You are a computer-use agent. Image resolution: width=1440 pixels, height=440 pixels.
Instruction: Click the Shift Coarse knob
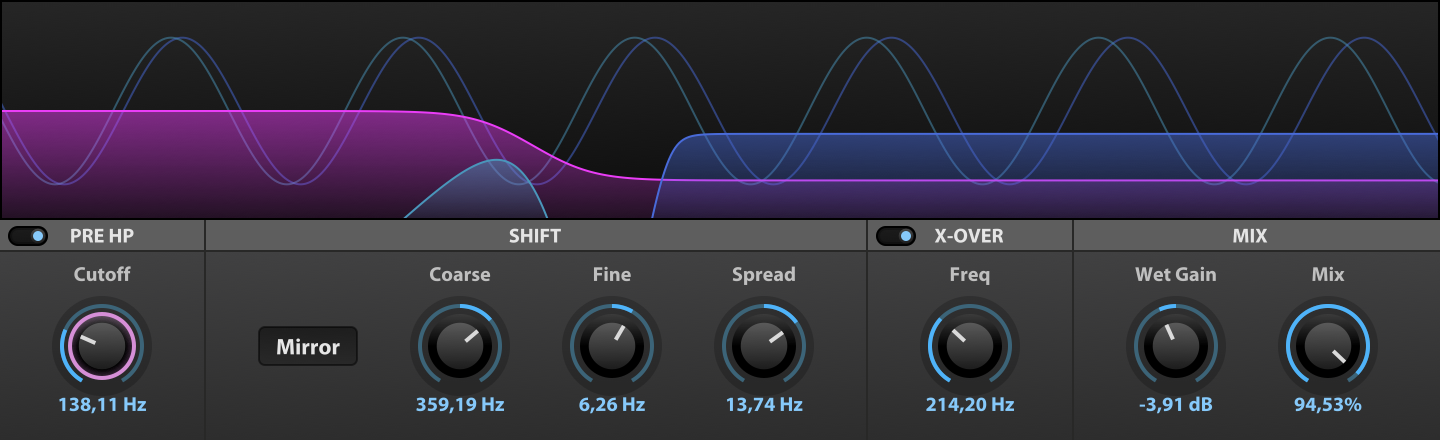tap(460, 346)
